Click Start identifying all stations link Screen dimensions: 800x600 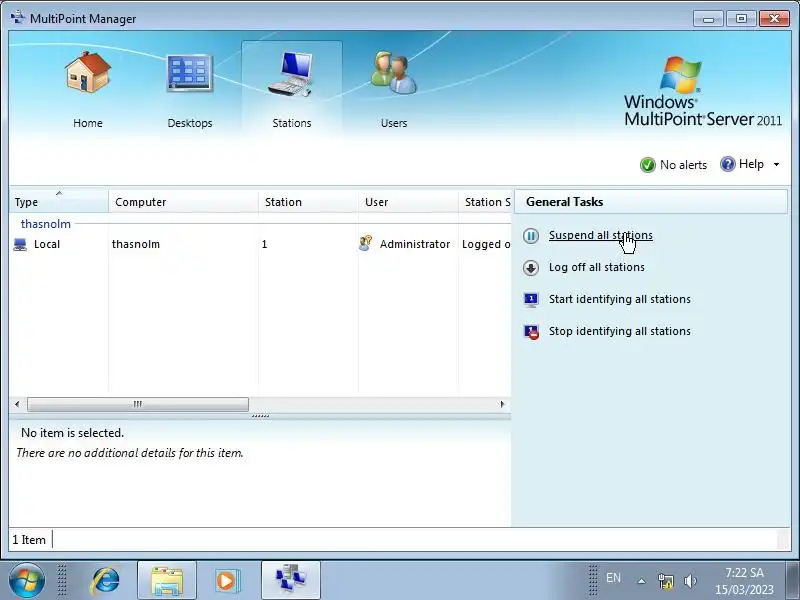619,299
